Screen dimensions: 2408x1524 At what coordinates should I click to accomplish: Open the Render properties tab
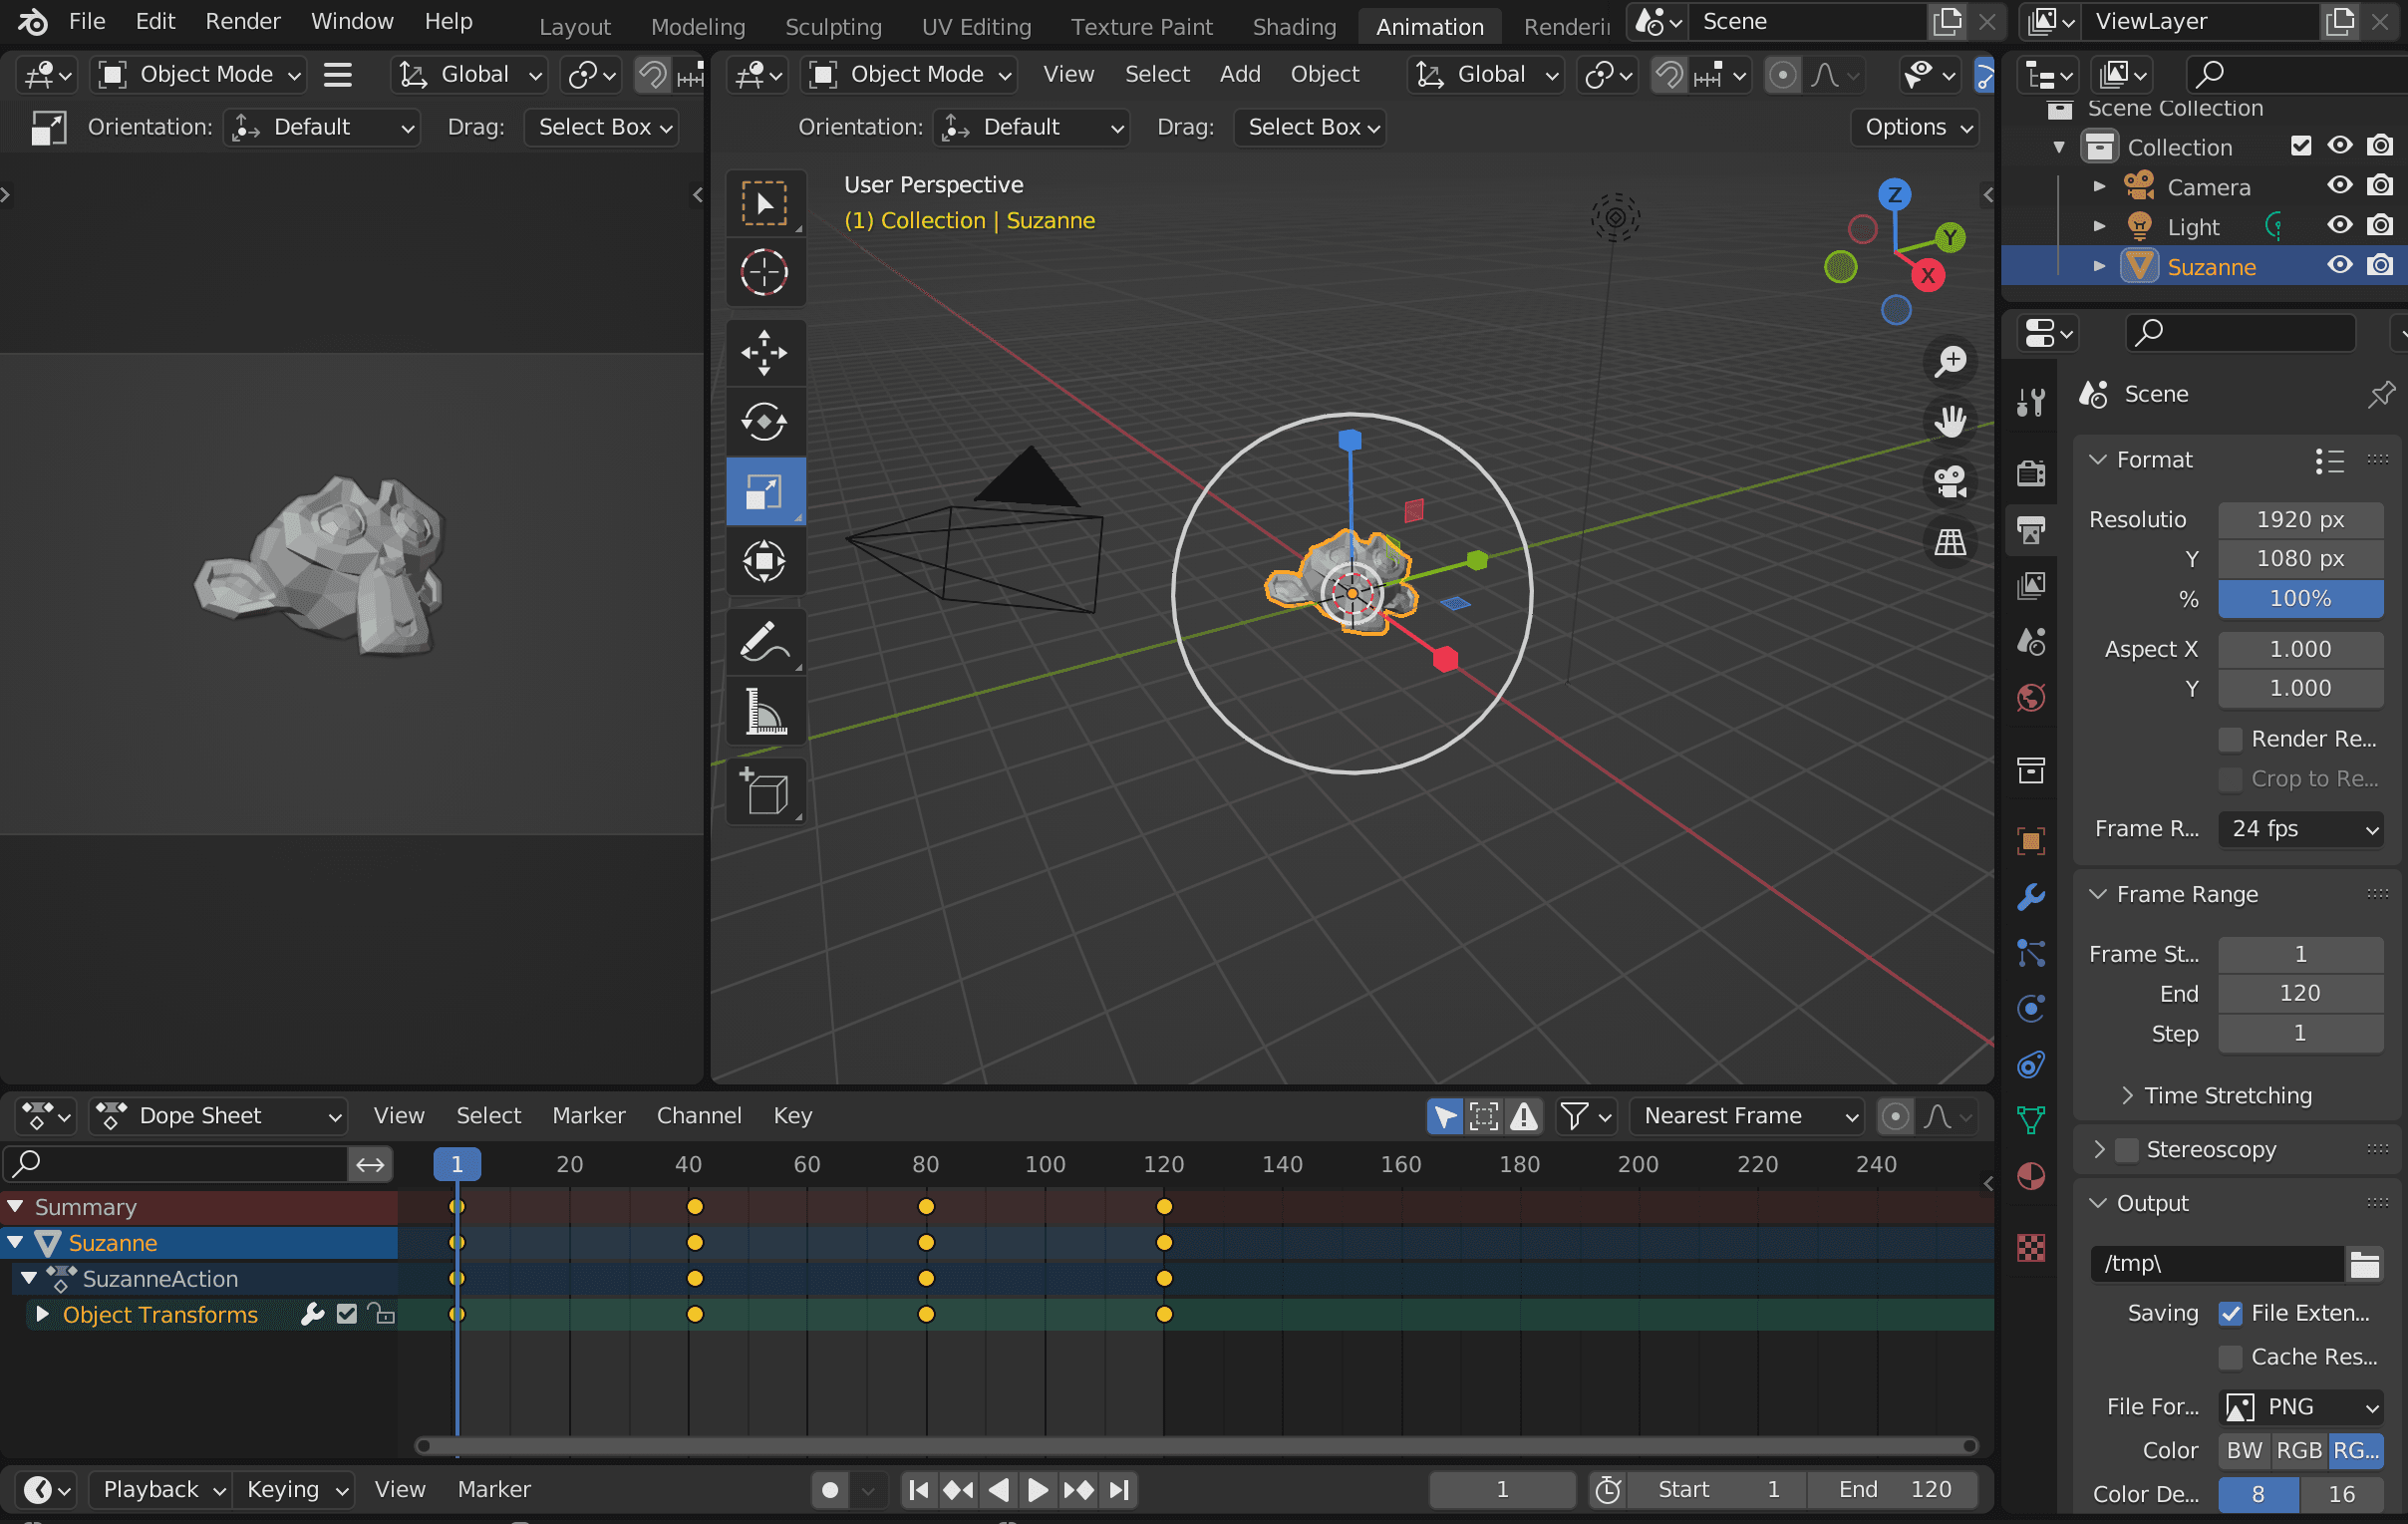pos(2031,472)
